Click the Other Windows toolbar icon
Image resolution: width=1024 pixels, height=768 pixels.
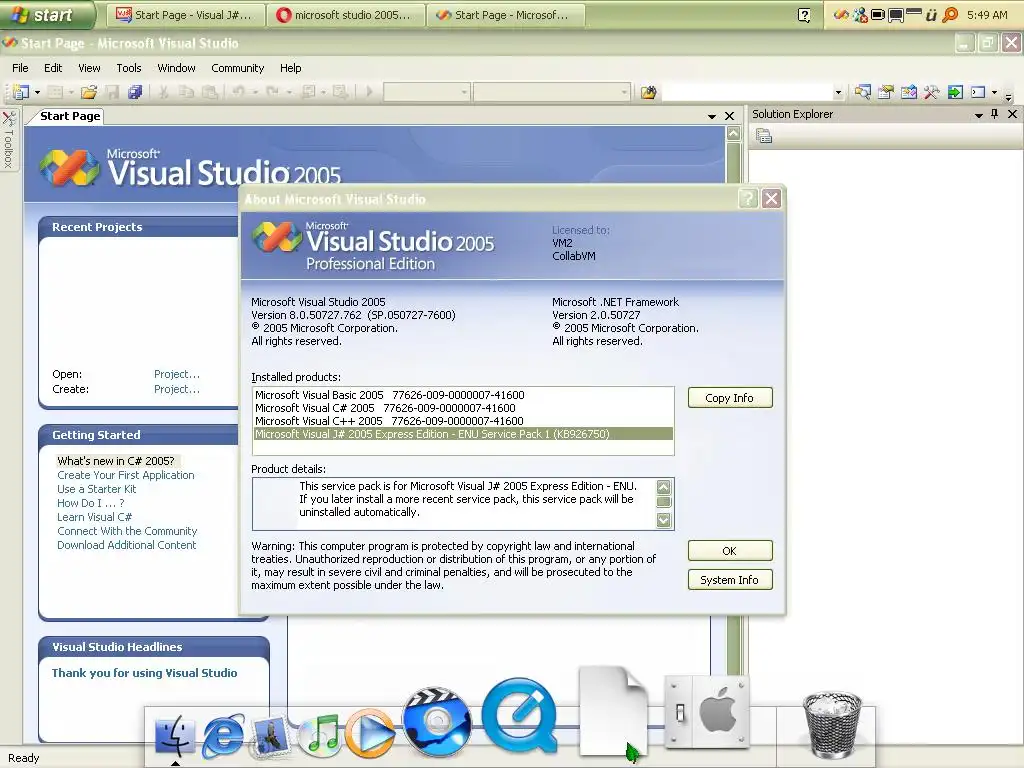978,92
